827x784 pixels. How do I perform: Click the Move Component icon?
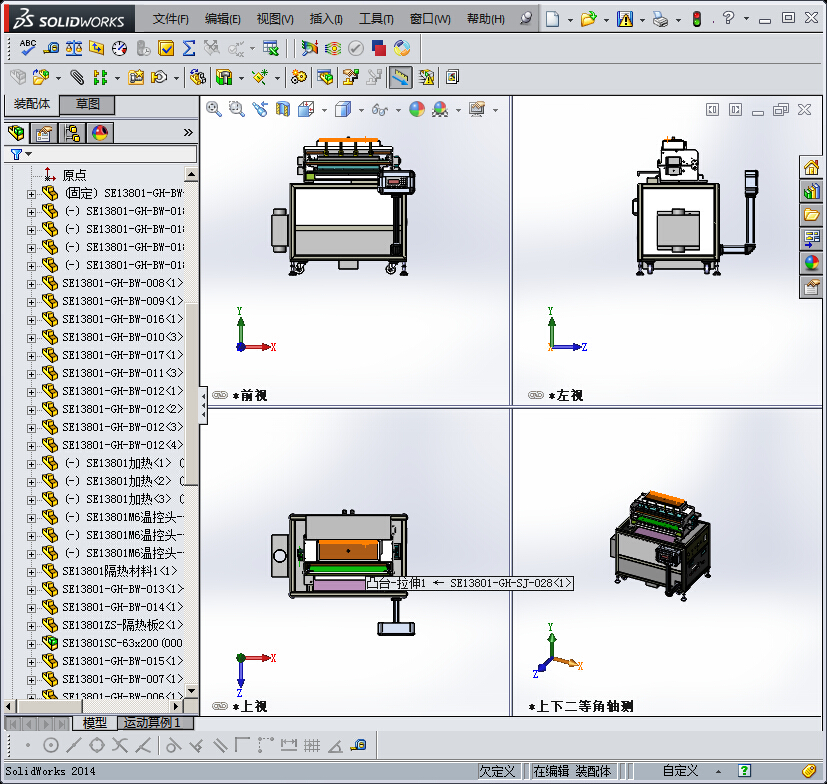[x=159, y=78]
